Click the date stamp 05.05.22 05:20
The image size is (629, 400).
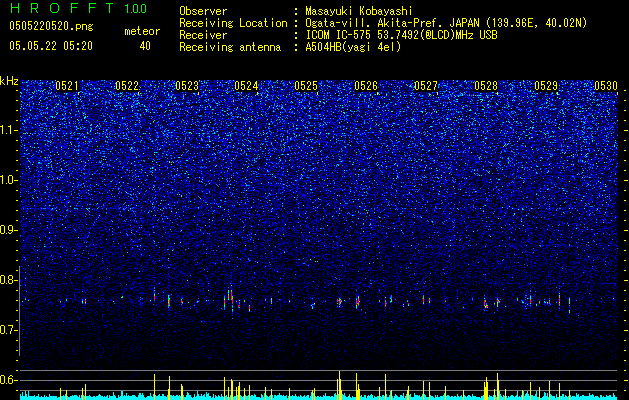51,46
